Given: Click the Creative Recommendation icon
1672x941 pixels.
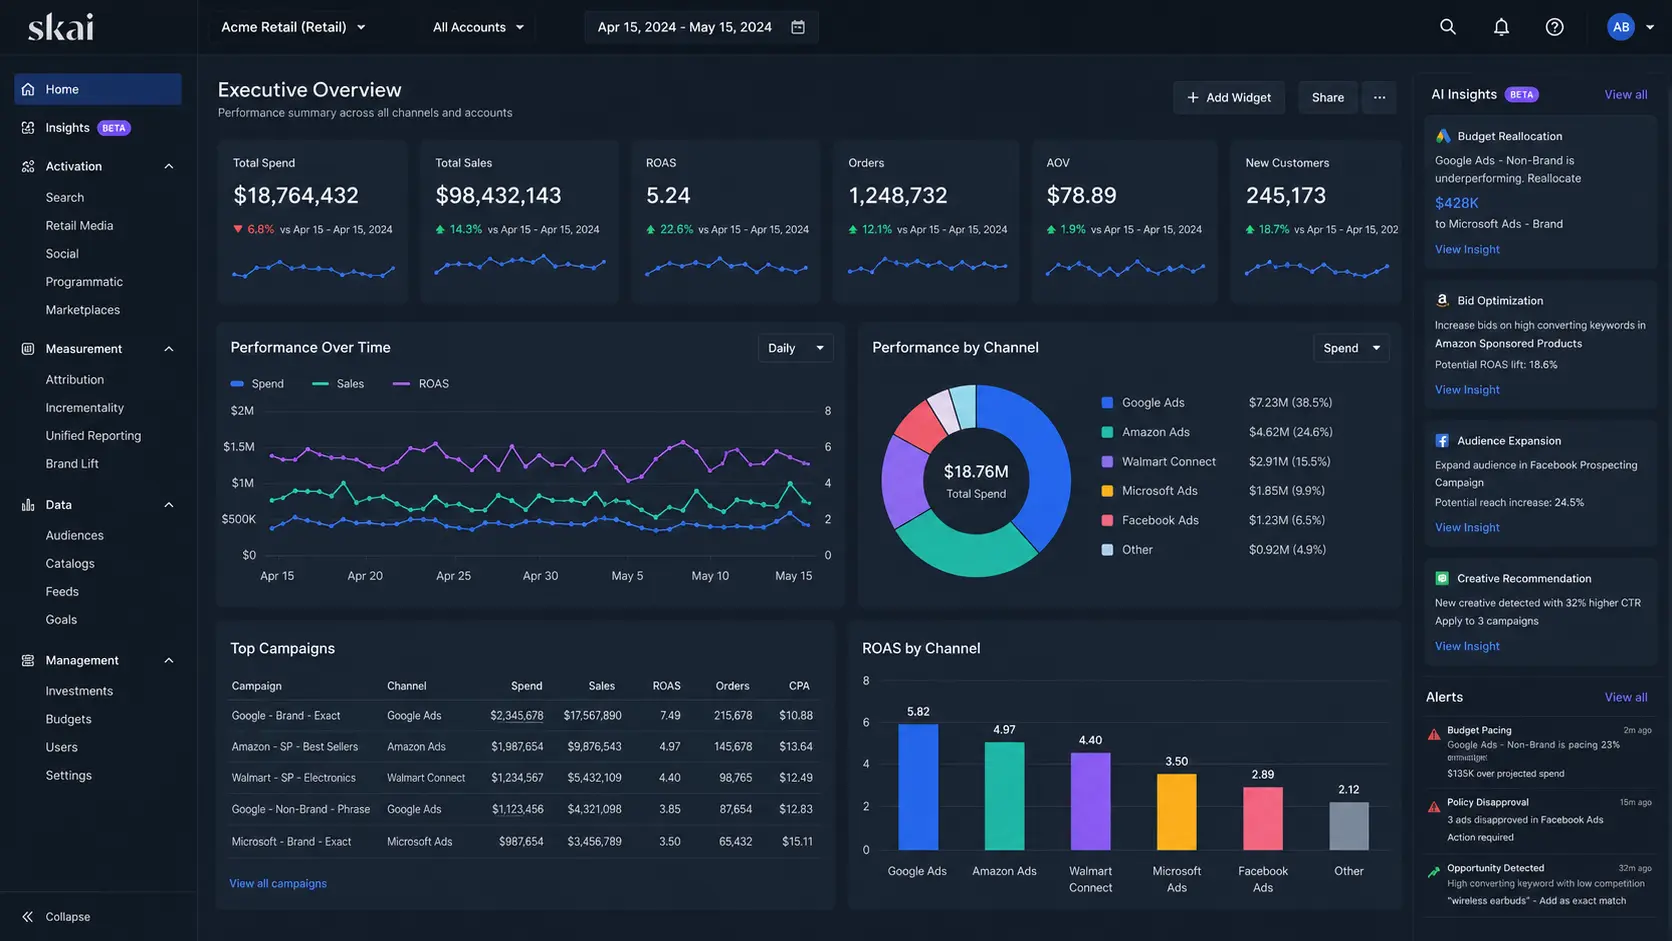Looking at the screenshot, I should tap(1443, 579).
